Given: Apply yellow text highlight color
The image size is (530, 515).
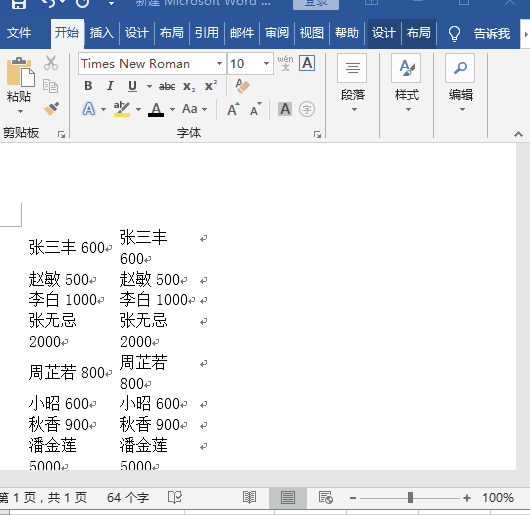Looking at the screenshot, I should click(122, 109).
